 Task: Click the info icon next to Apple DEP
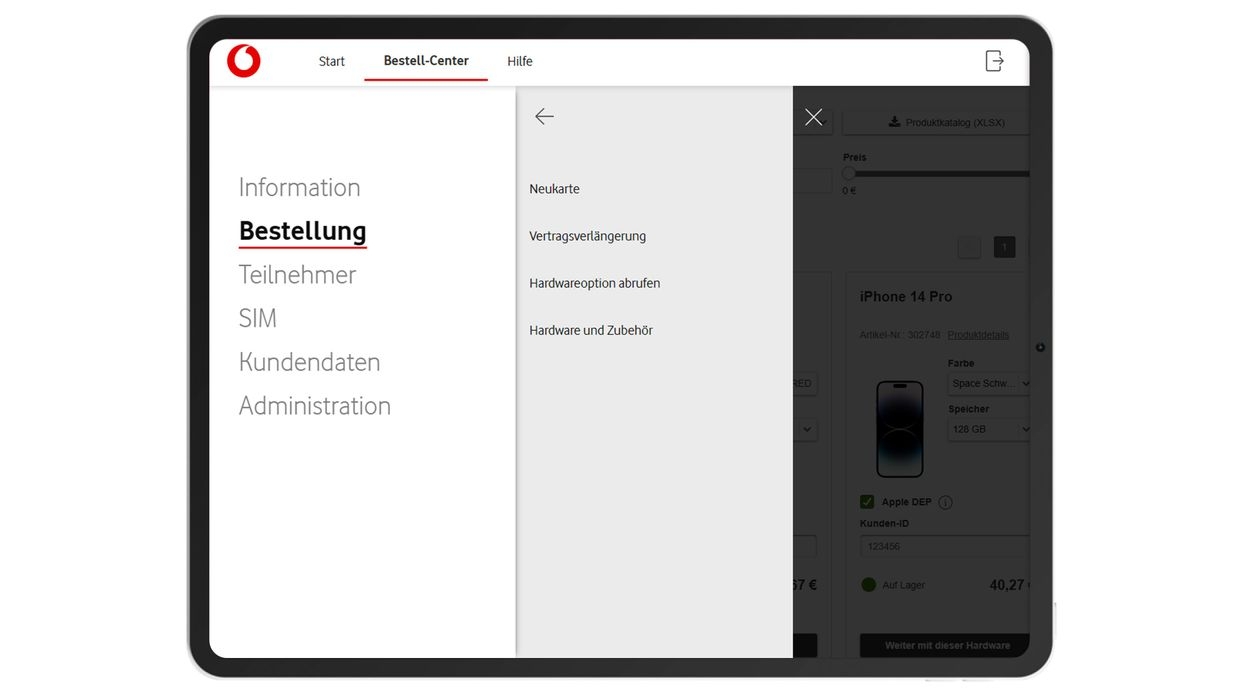(x=944, y=502)
